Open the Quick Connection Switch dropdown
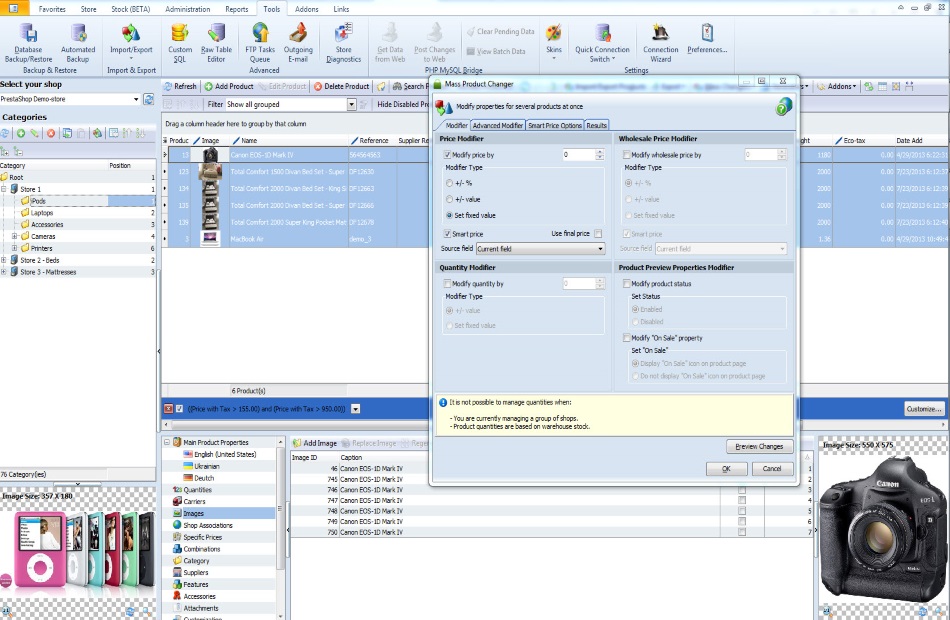950x620 pixels. [x=602, y=42]
